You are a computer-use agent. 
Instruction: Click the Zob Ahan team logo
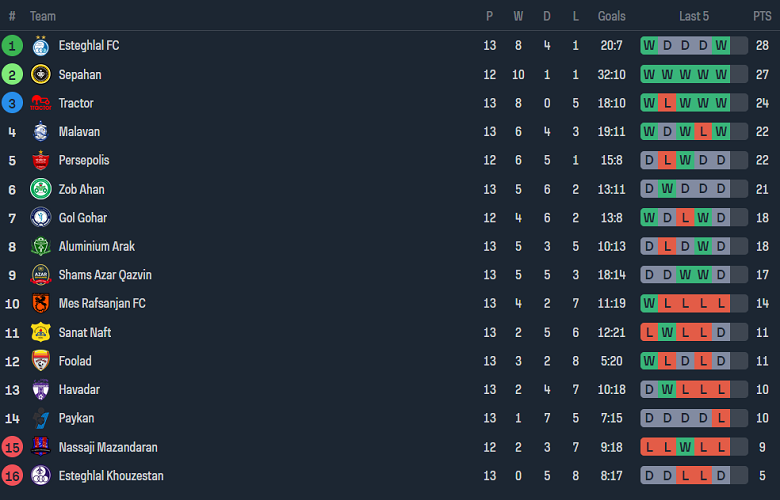point(40,189)
